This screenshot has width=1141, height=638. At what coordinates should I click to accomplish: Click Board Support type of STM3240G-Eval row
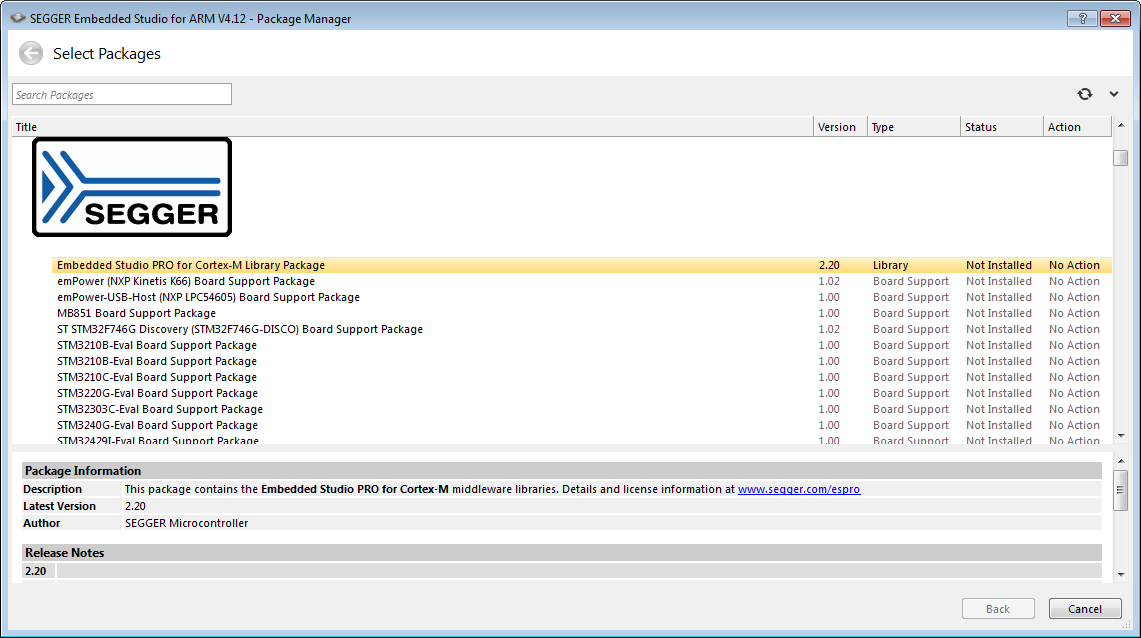(910, 426)
